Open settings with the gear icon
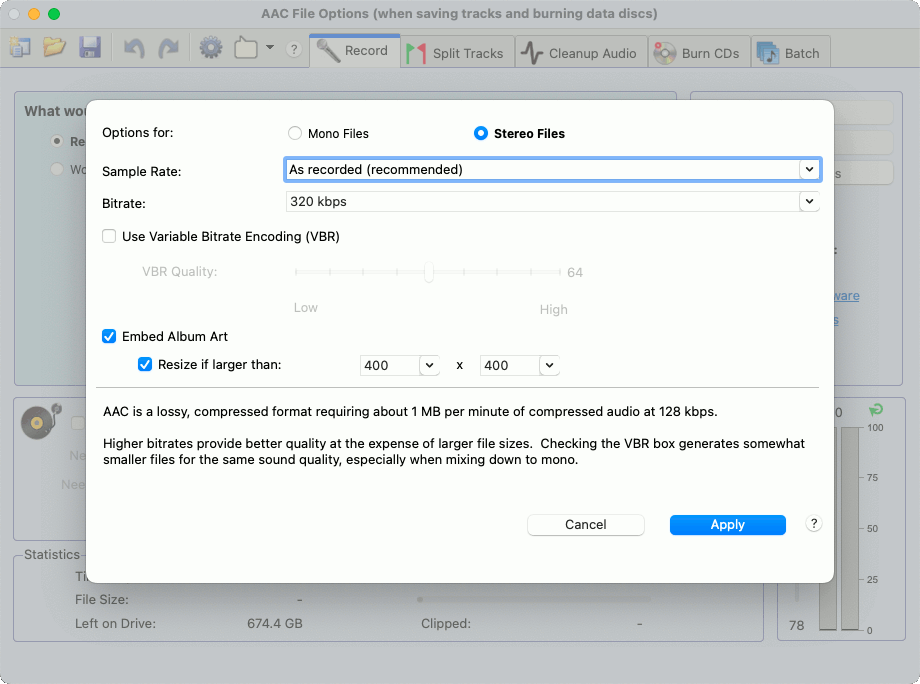920x684 pixels. 211,48
